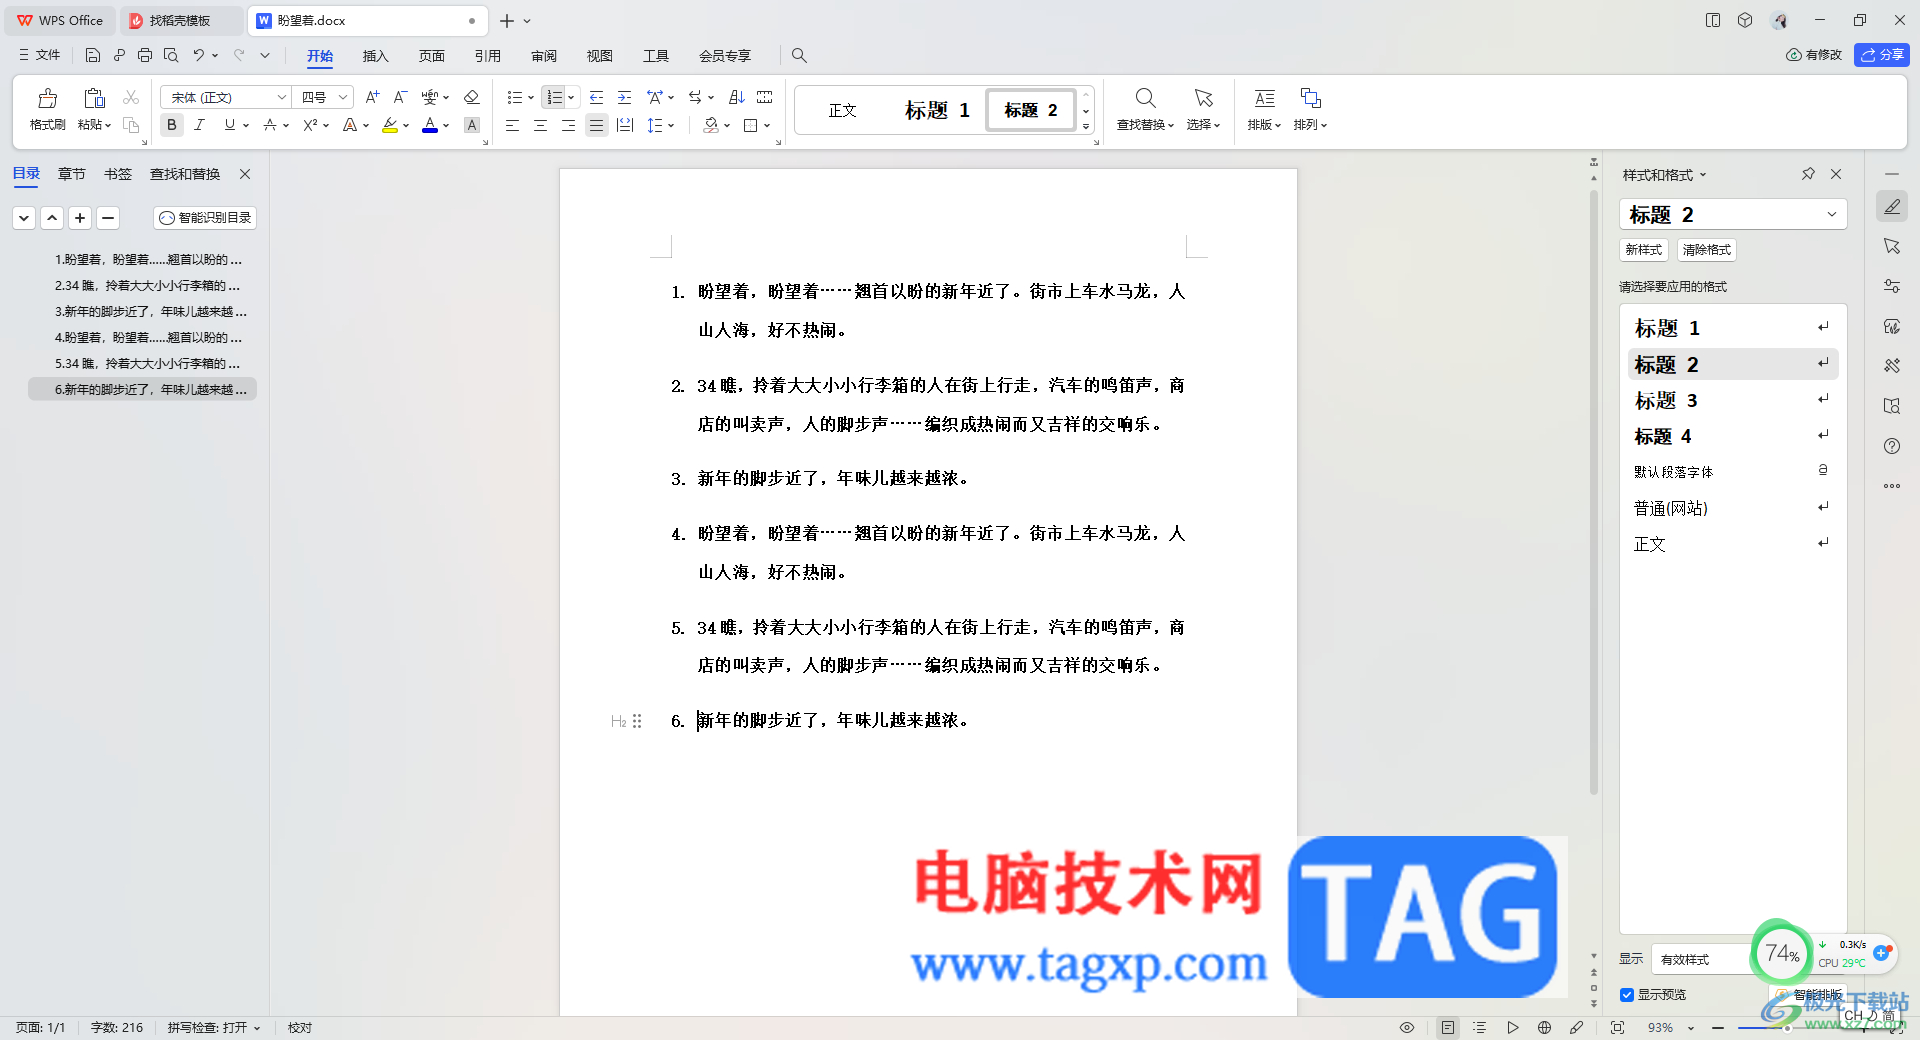
Task: Expand the bullet list dropdown arrow
Action: [531, 98]
